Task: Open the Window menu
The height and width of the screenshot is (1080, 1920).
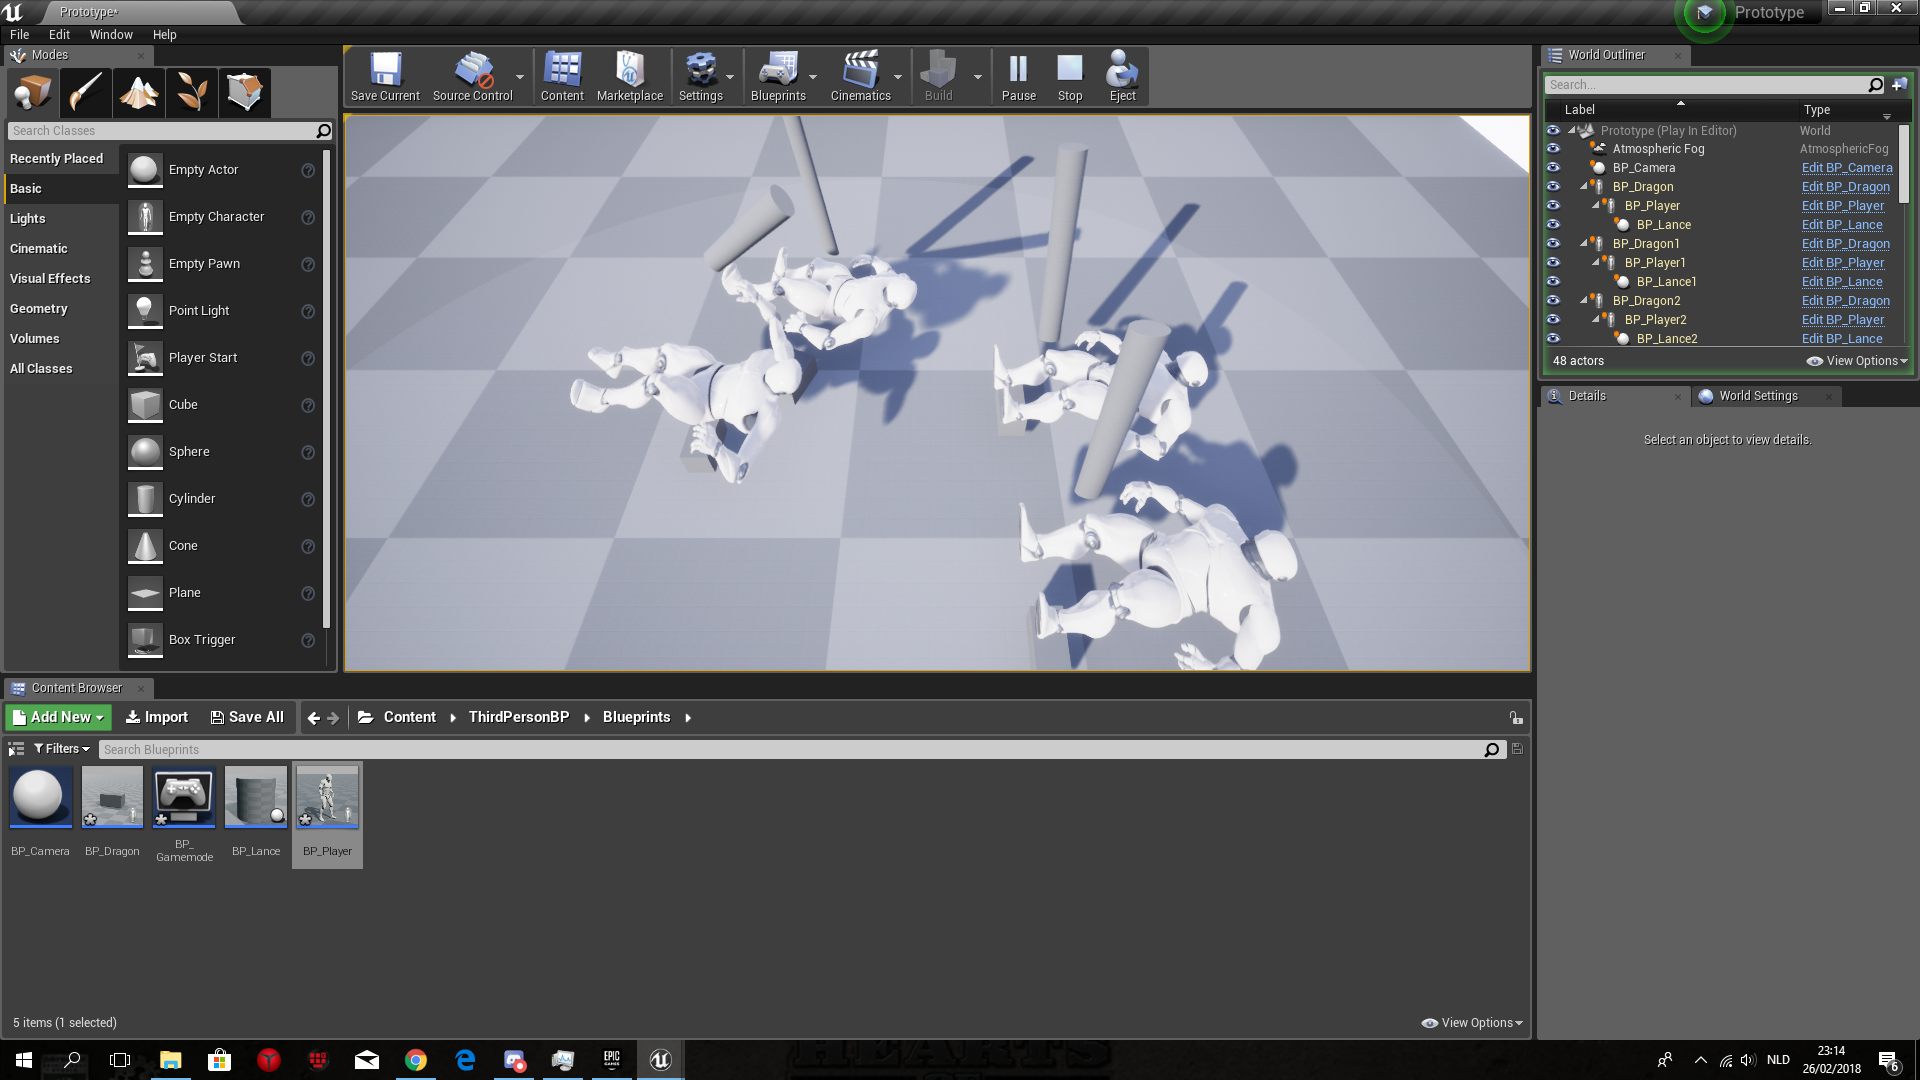Action: (111, 35)
